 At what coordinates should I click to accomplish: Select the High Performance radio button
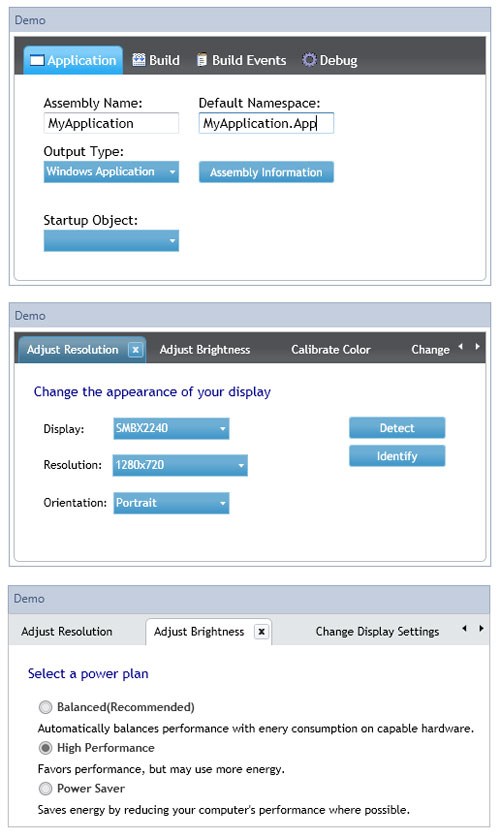45,748
